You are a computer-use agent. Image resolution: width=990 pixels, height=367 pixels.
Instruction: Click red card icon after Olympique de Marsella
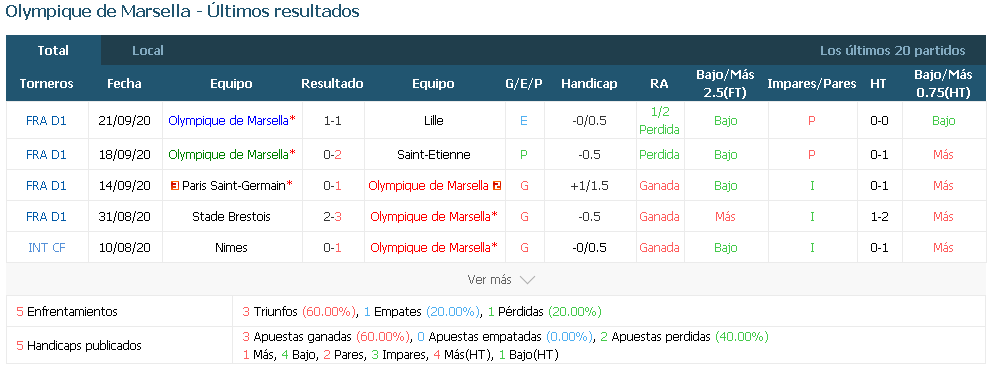tap(497, 186)
